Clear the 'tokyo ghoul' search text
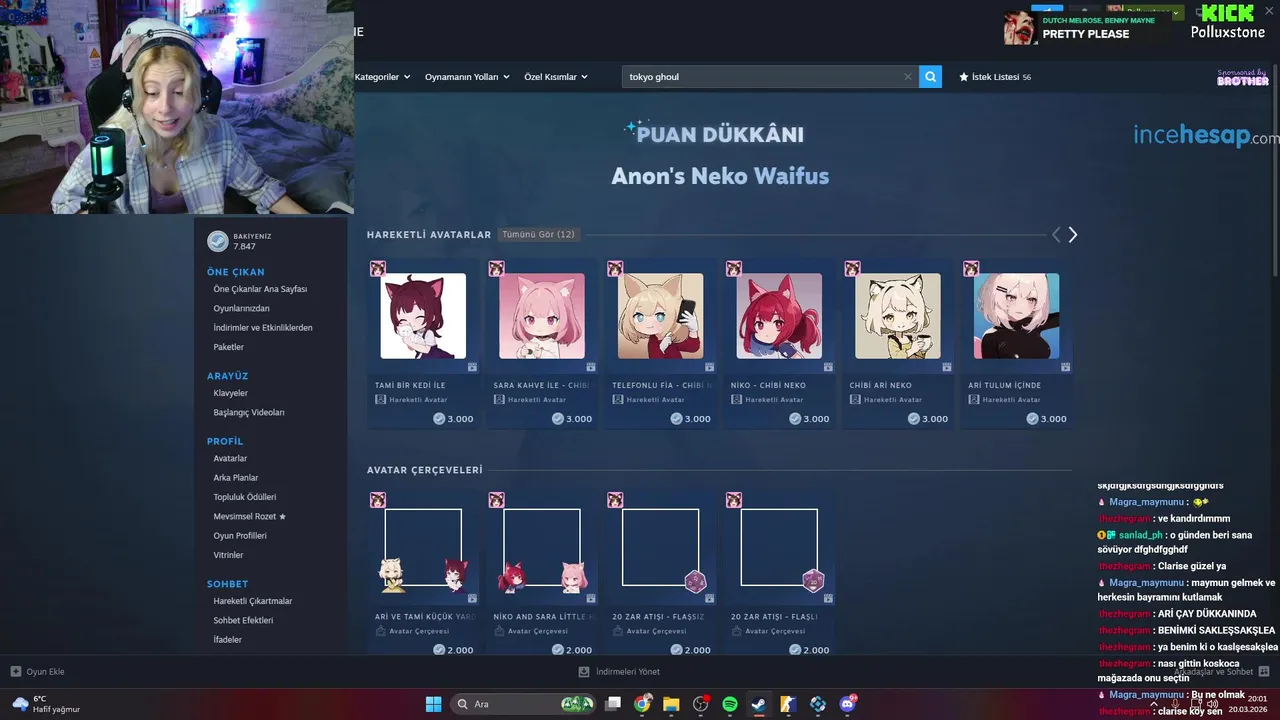Image resolution: width=1280 pixels, height=720 pixels. coord(908,77)
